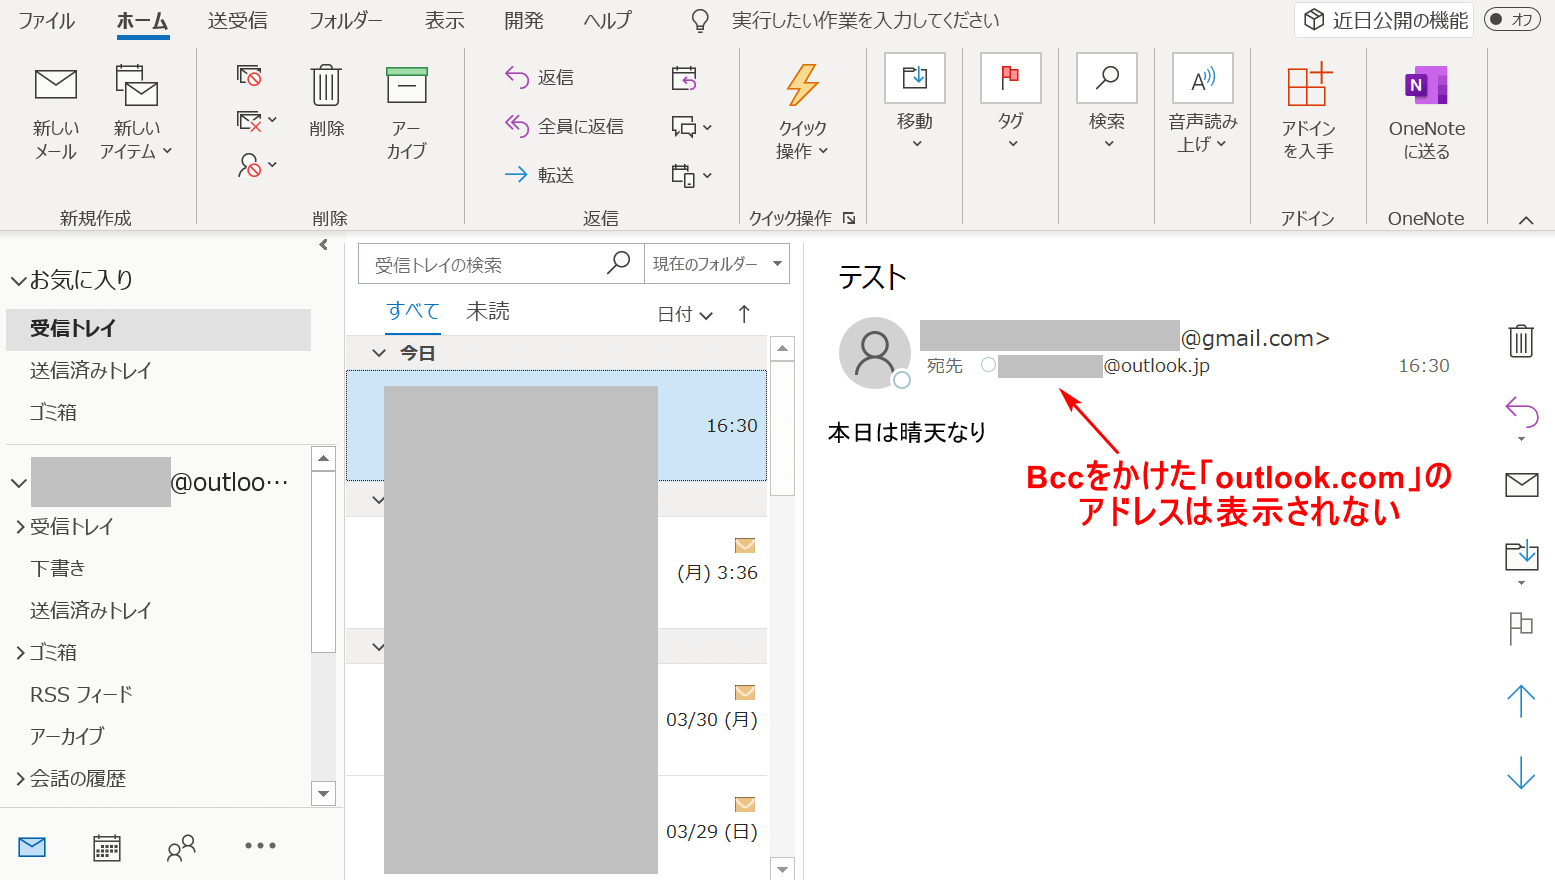Screen dimensions: 1555x880
Task: Reply via reading pane arrow icon
Action: coord(1521,411)
